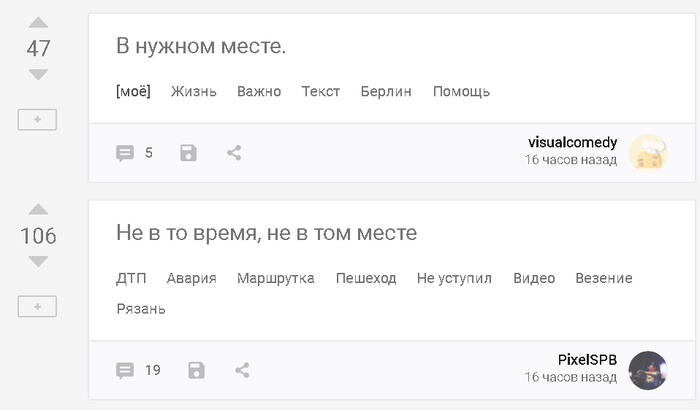This screenshot has height=410, width=700.
Task: Share the post "В нужном месте."
Action: click(x=234, y=153)
